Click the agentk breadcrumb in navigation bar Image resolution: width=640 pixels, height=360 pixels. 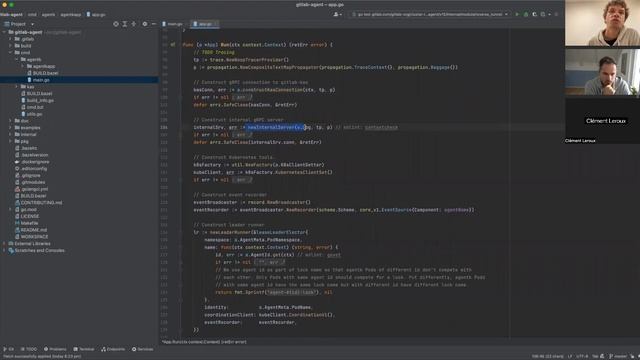tap(48, 14)
